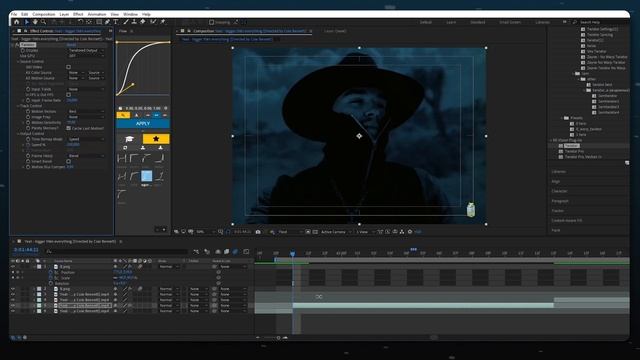Click the yellow curve mode button in Flow
The width and height of the screenshot is (640, 360).
[123, 116]
